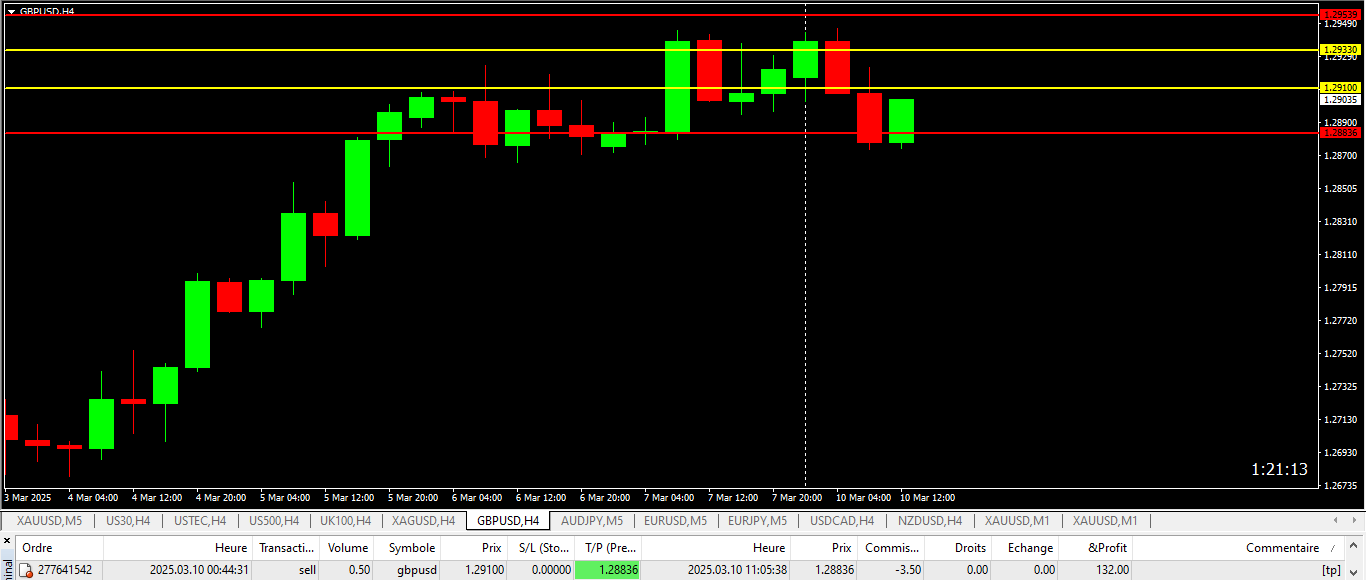
Task: Switch to the XAUUSD,M5 chart tab
Action: 49,521
